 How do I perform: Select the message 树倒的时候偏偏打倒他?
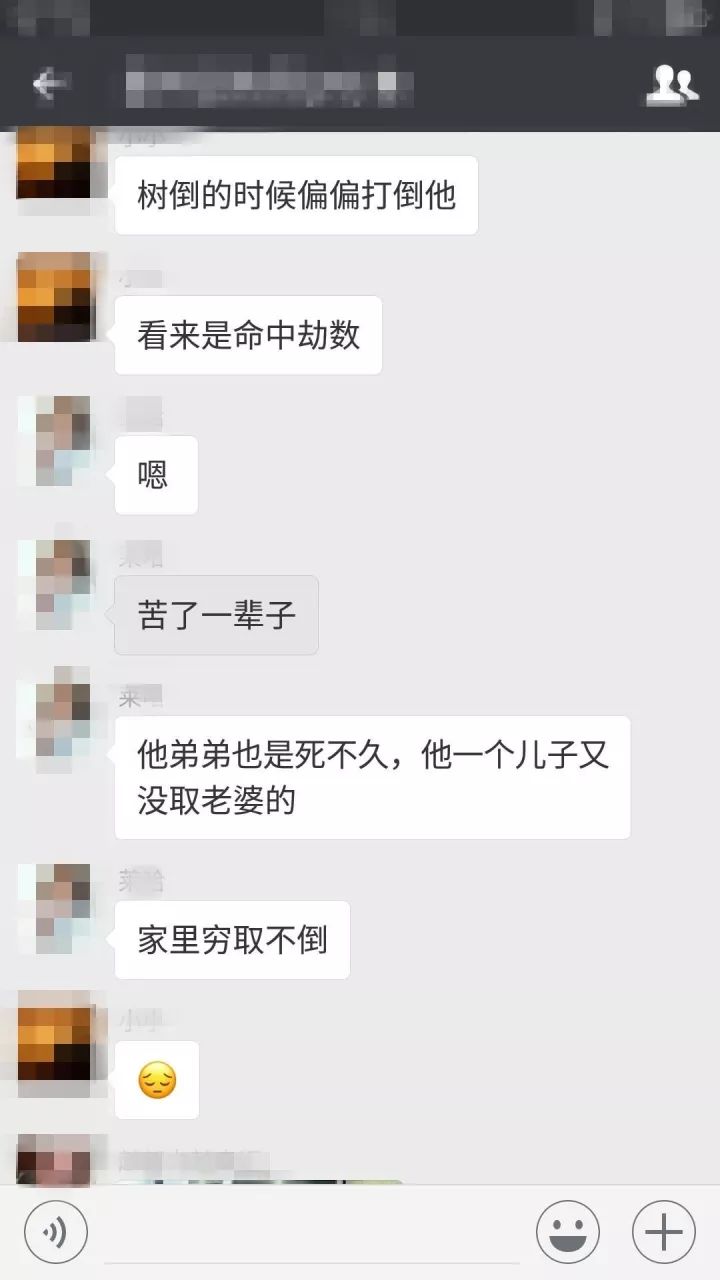pyautogui.click(x=296, y=195)
